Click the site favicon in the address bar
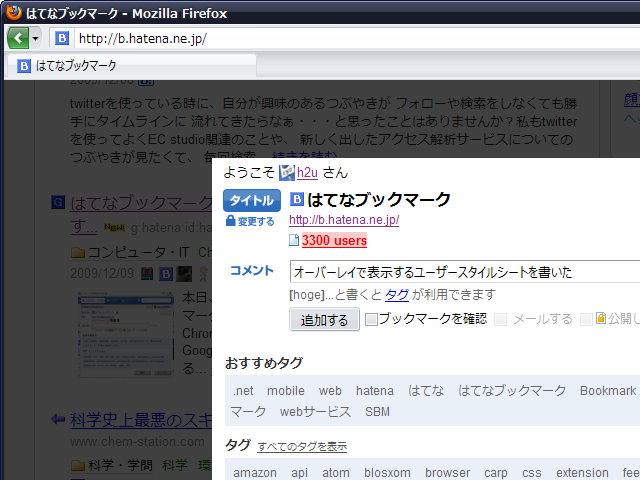 click(62, 38)
